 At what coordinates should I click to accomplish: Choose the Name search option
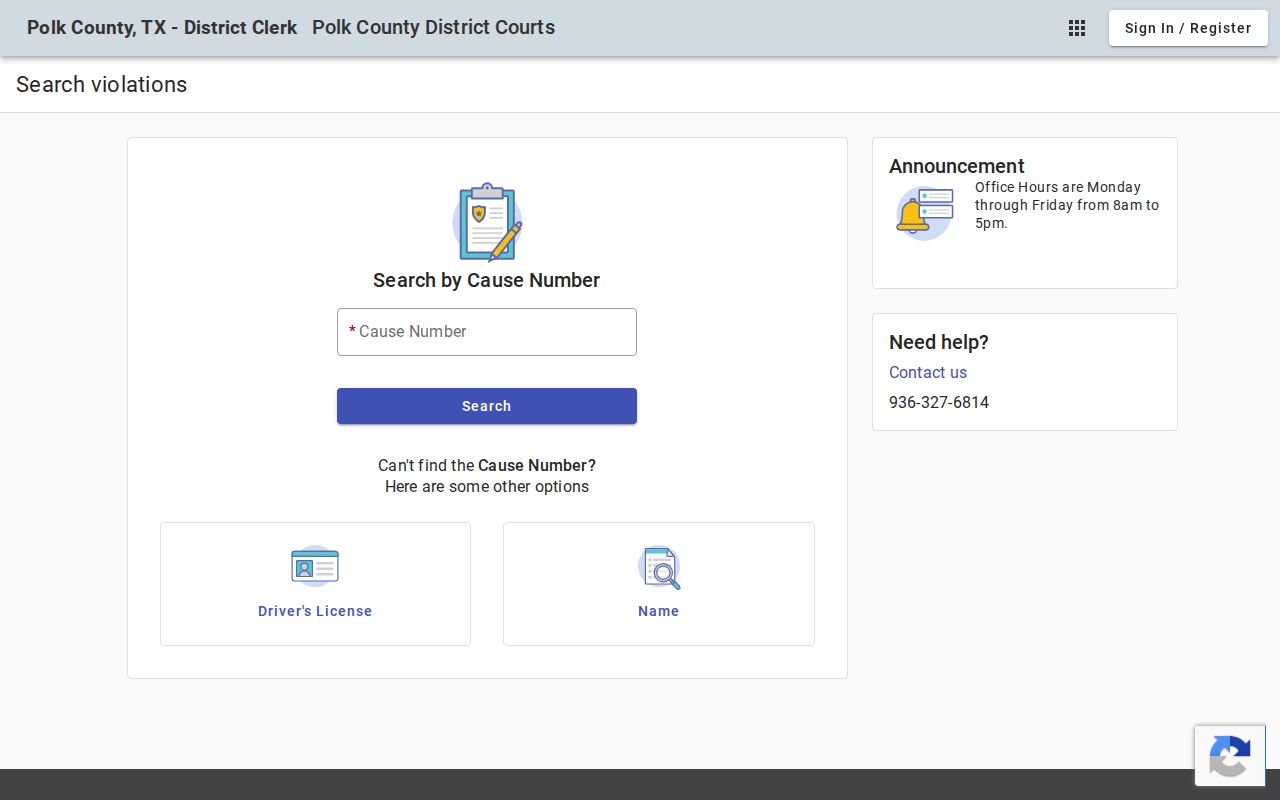click(x=659, y=584)
